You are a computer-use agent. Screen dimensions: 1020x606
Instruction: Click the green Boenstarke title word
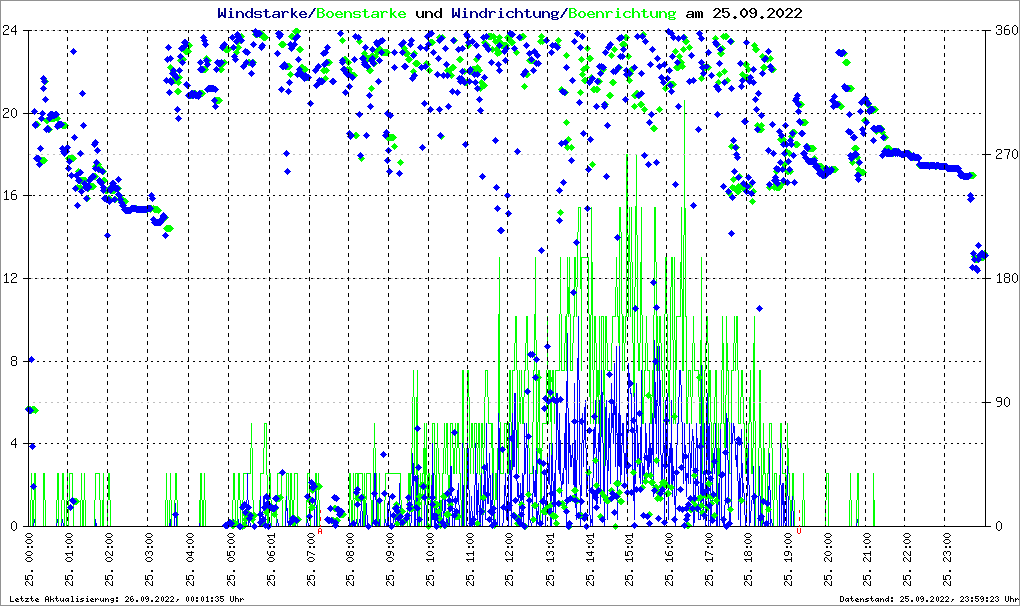pos(361,13)
